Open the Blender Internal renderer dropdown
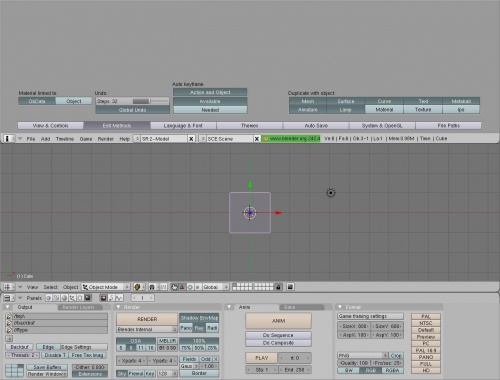The image size is (500, 380). click(x=147, y=329)
